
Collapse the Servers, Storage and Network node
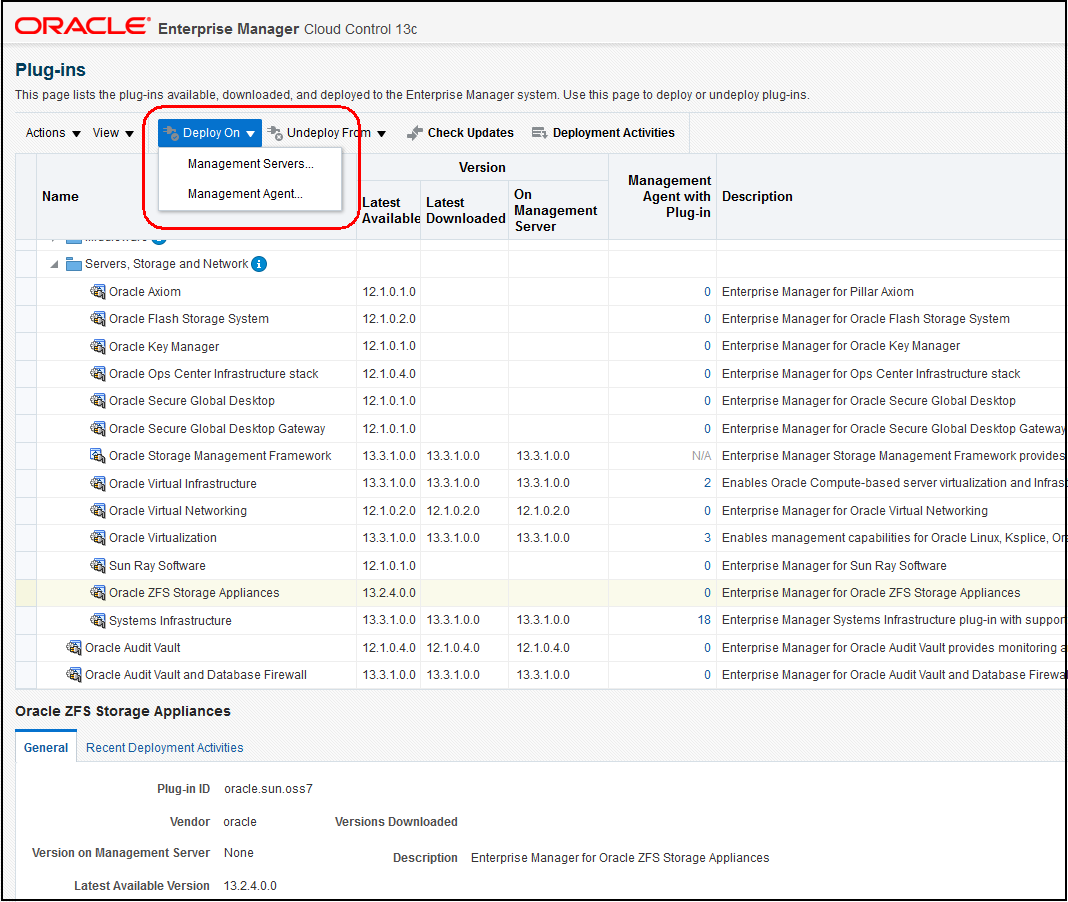[x=54, y=264]
